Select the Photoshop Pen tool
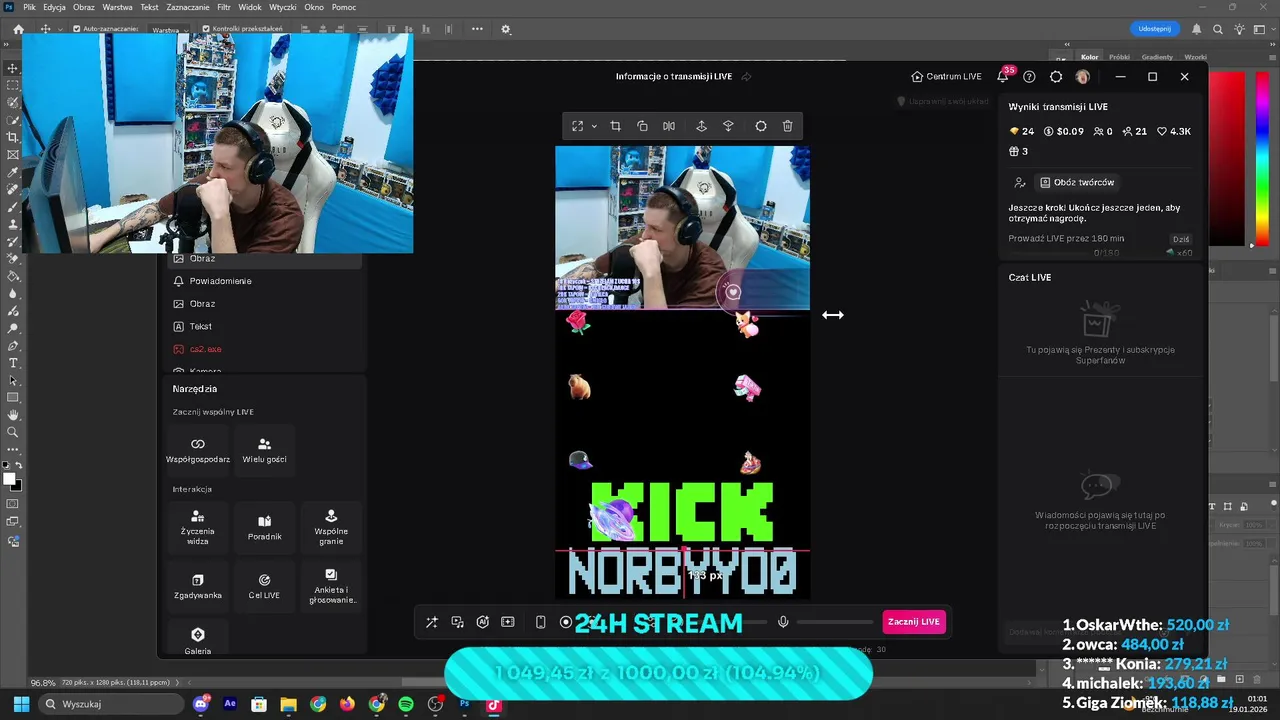Image resolution: width=1280 pixels, height=720 pixels. [x=13, y=345]
